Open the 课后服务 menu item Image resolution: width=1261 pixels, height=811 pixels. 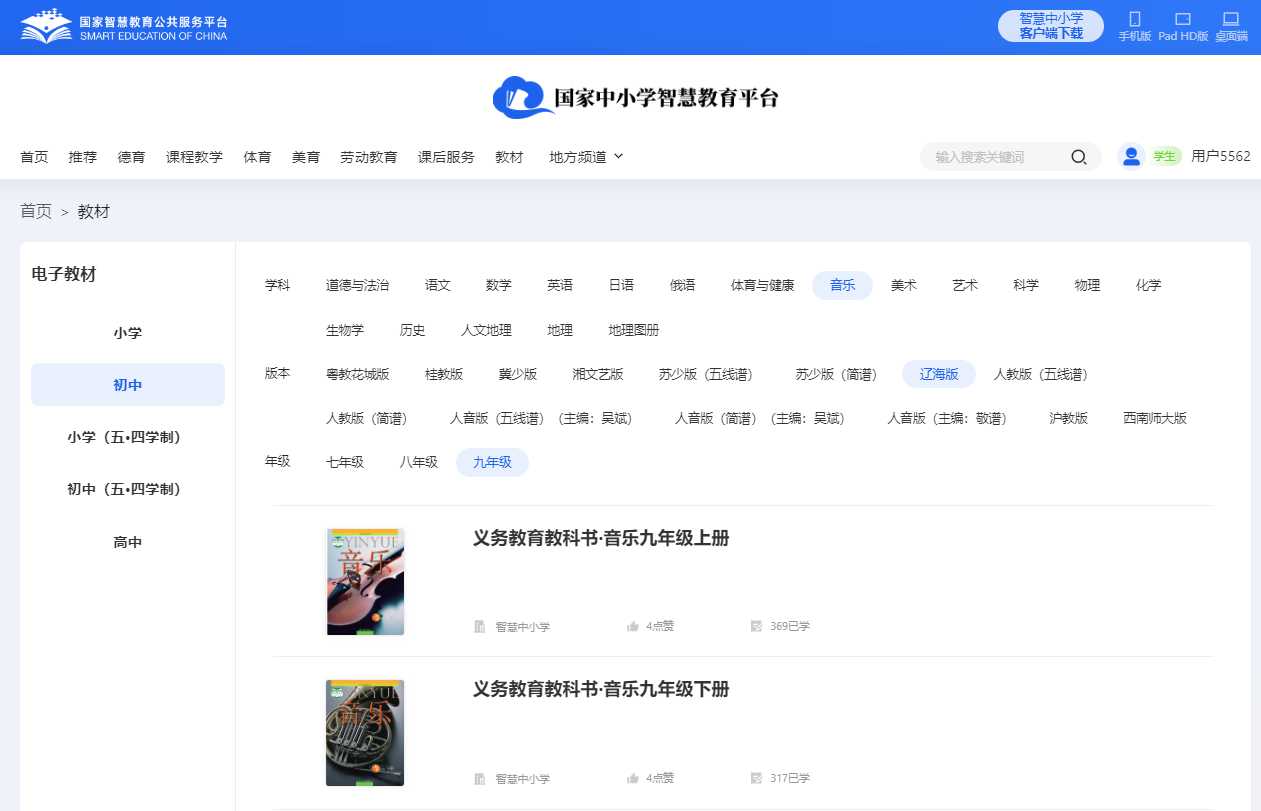(446, 157)
